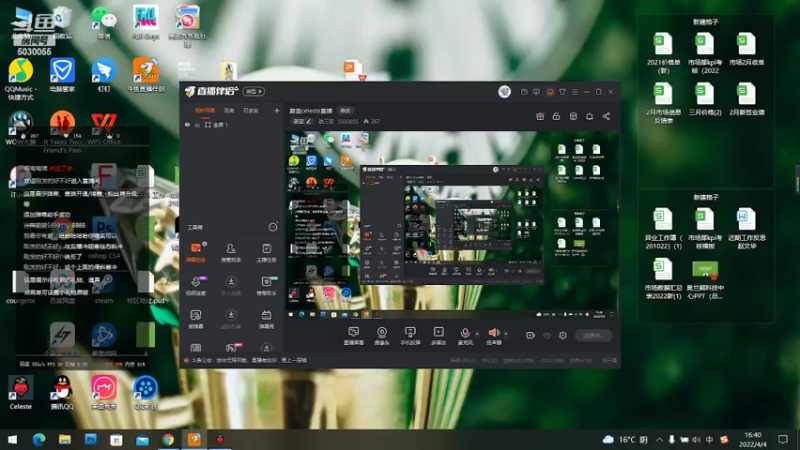
Task: Open the Windows Start menu
Action: (12, 439)
